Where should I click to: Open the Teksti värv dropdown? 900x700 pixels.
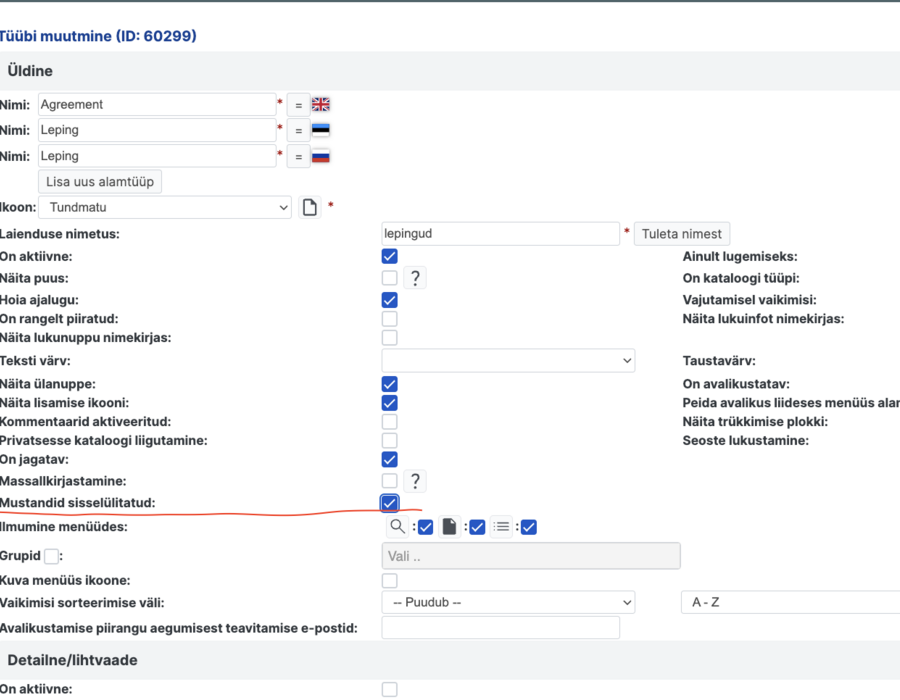point(508,360)
